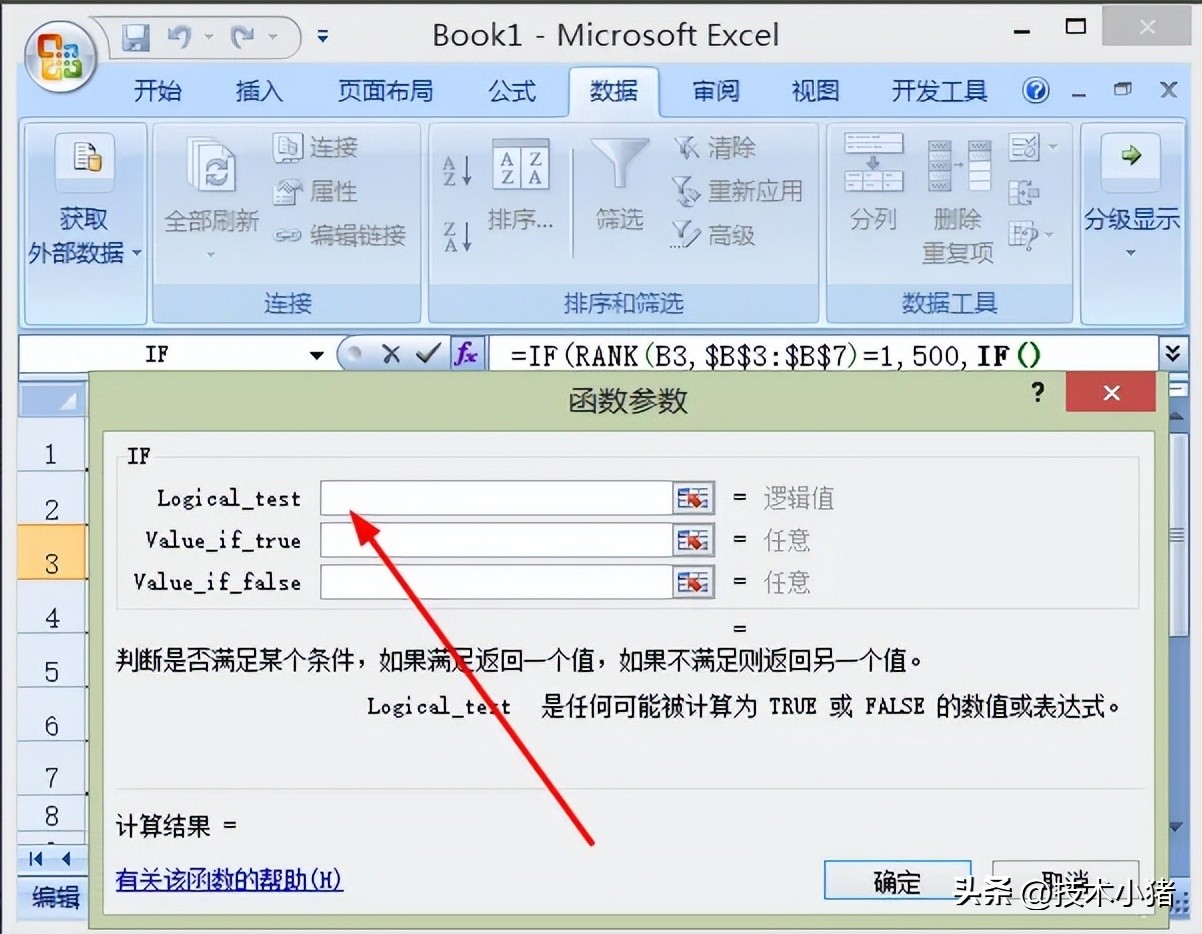Image resolution: width=1202 pixels, height=934 pixels.
Task: Click the Redo icon in quick access toolbar
Action: (x=242, y=37)
